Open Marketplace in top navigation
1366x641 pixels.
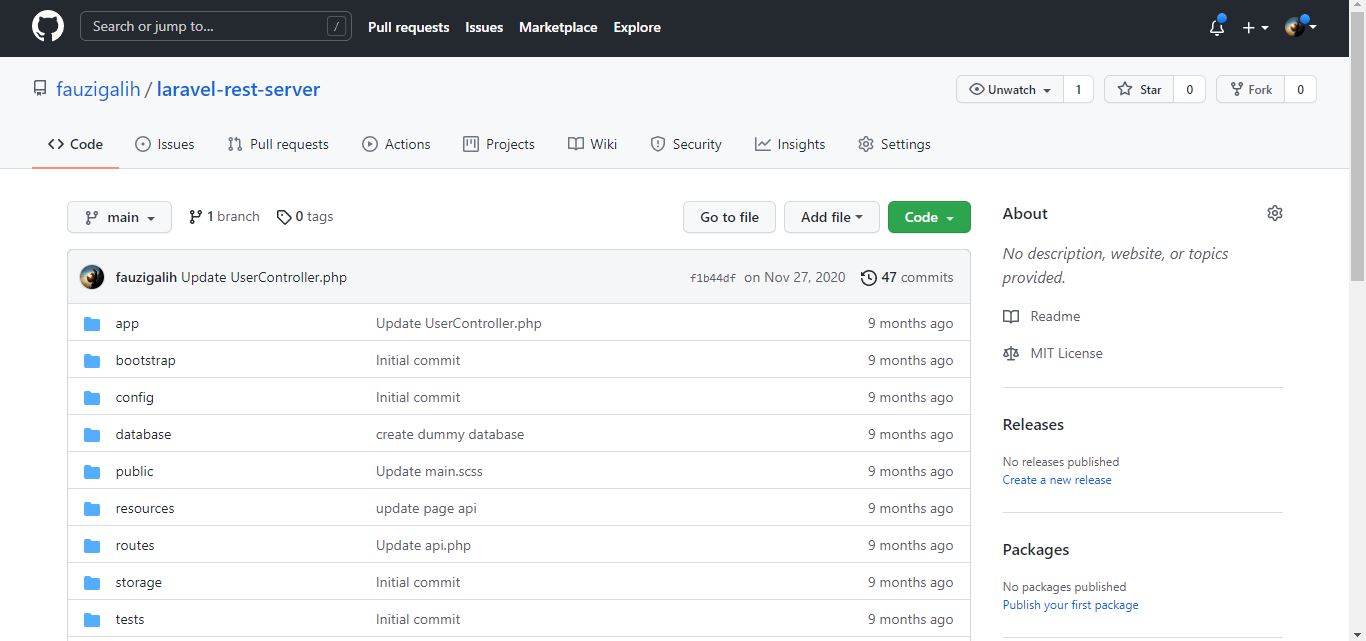[x=558, y=27]
